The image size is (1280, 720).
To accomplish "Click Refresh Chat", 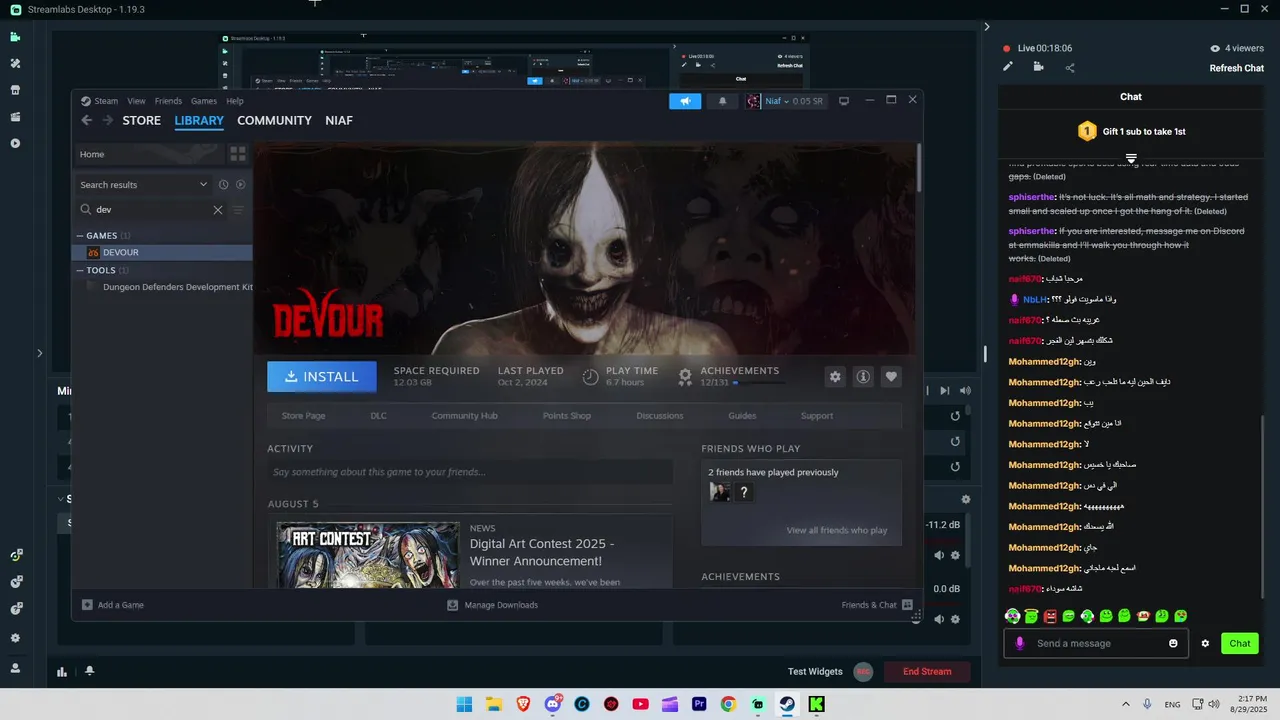I will (1237, 68).
